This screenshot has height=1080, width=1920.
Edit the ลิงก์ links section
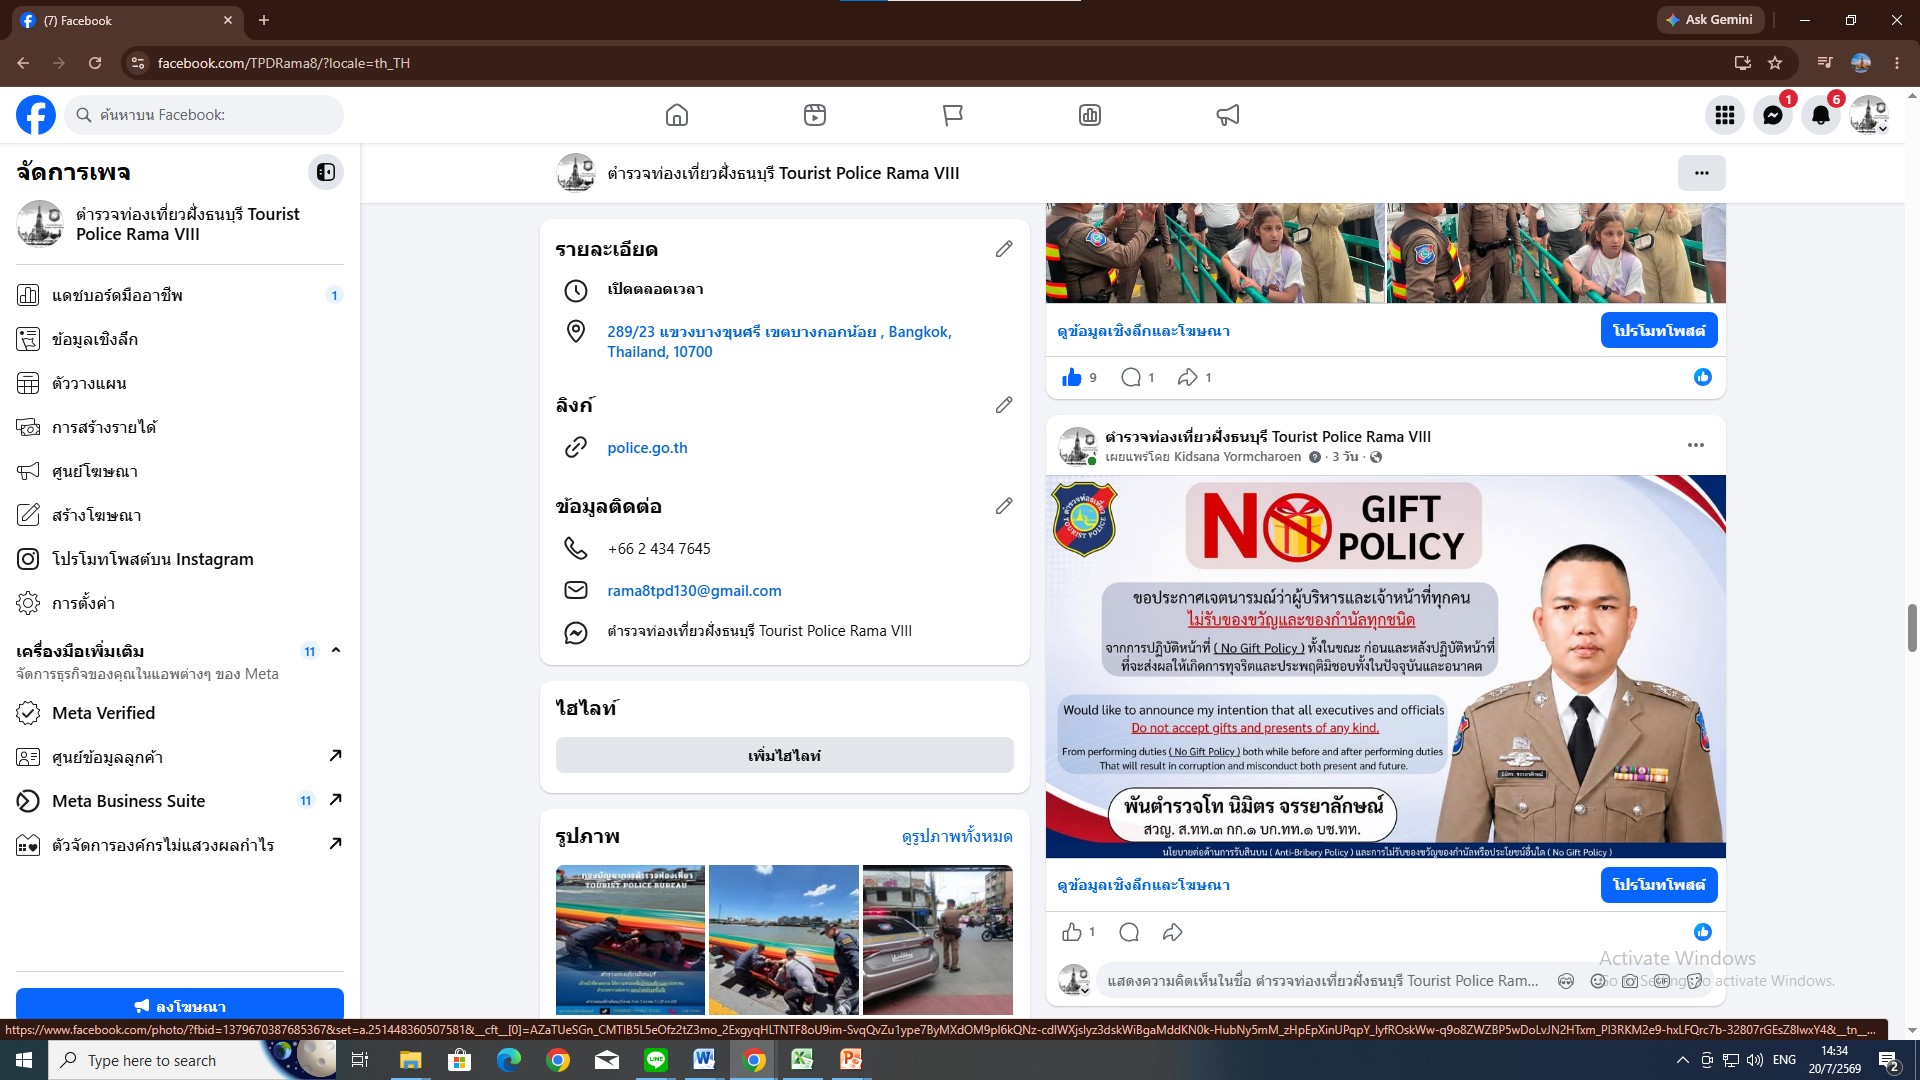tap(1004, 405)
